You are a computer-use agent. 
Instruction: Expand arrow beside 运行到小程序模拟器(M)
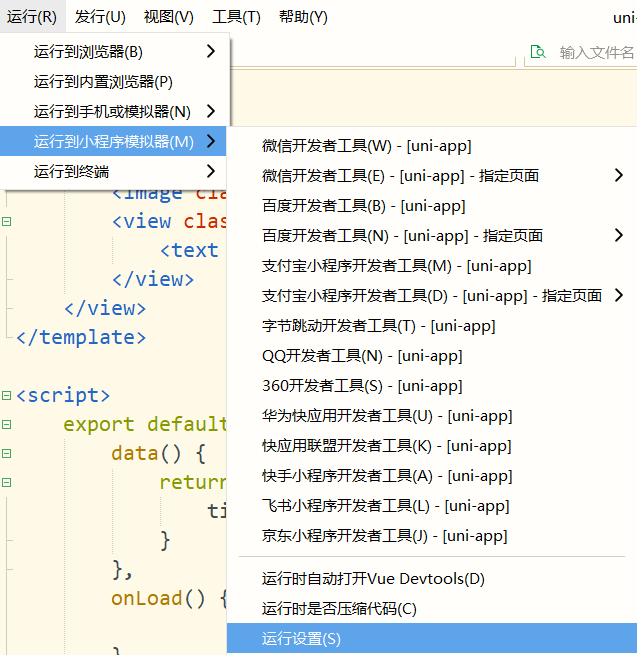click(x=211, y=141)
